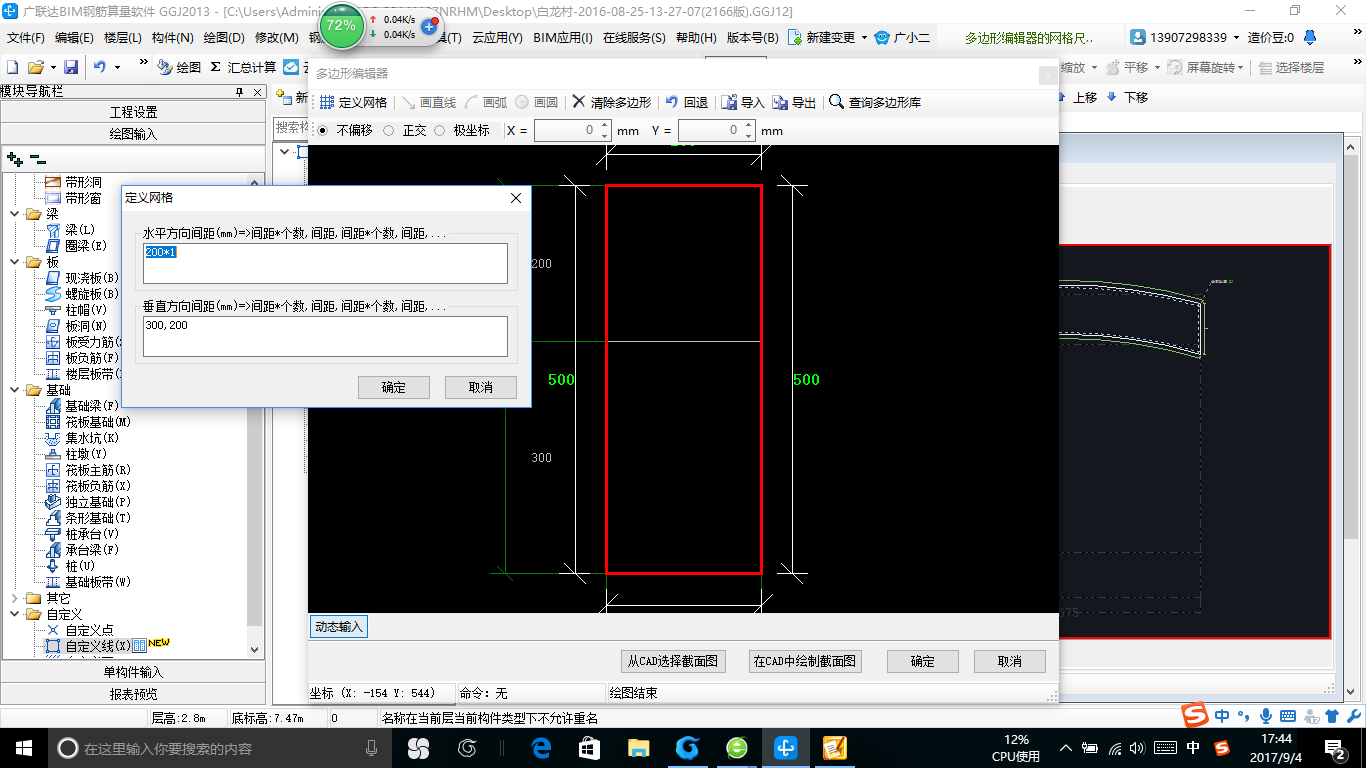Open the 新建变更 dropdown arrow
The image size is (1366, 768).
point(864,38)
